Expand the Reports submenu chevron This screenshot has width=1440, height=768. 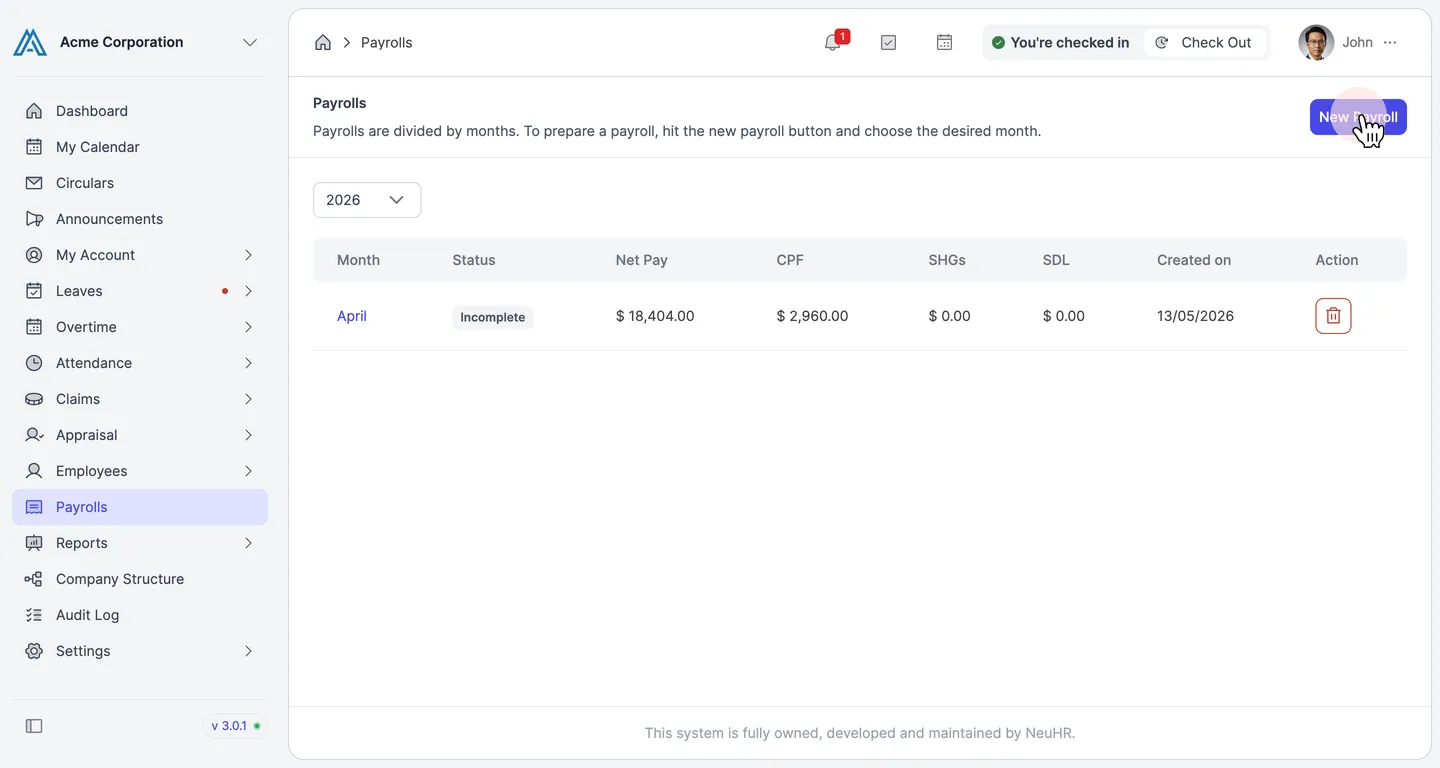click(248, 543)
